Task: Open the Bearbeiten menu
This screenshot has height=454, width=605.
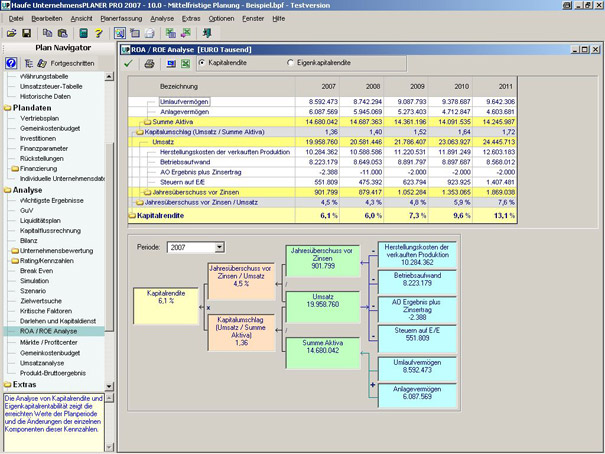Action: [47, 19]
